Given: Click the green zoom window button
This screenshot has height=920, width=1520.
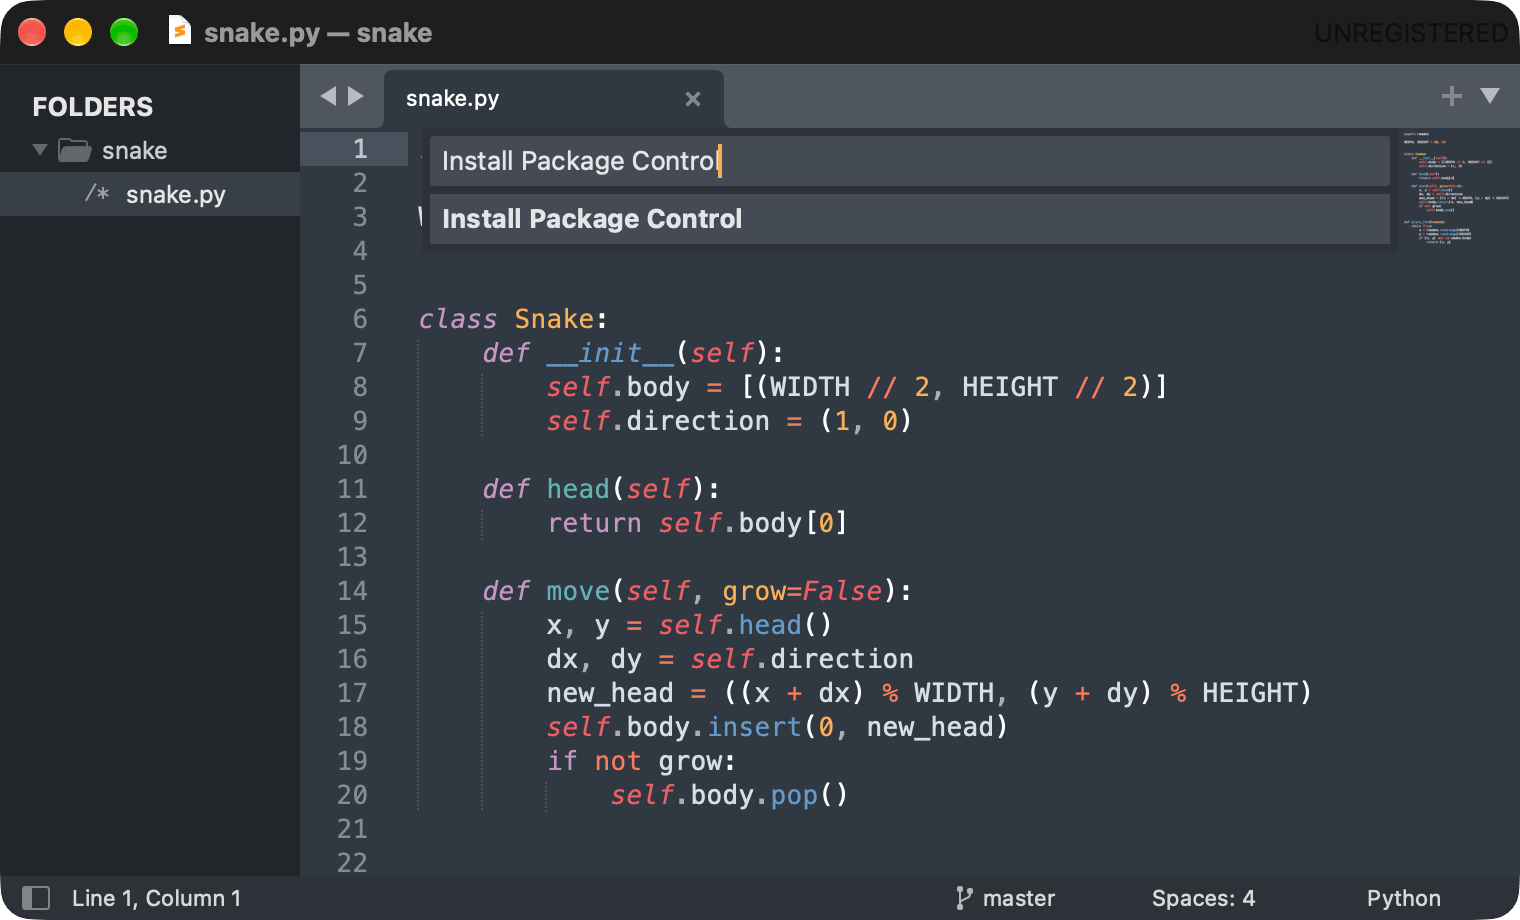Looking at the screenshot, I should coord(124,32).
